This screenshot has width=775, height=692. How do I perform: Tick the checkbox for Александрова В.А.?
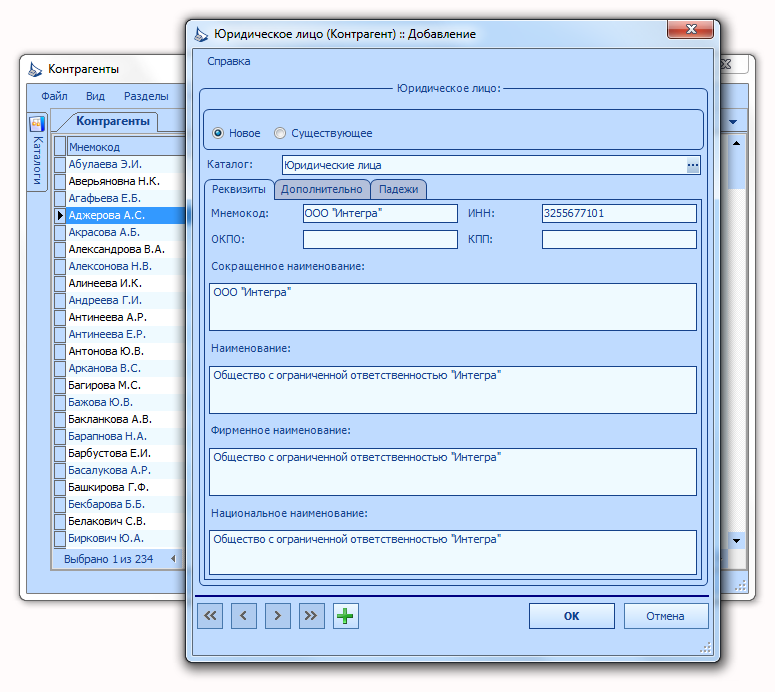(x=60, y=249)
